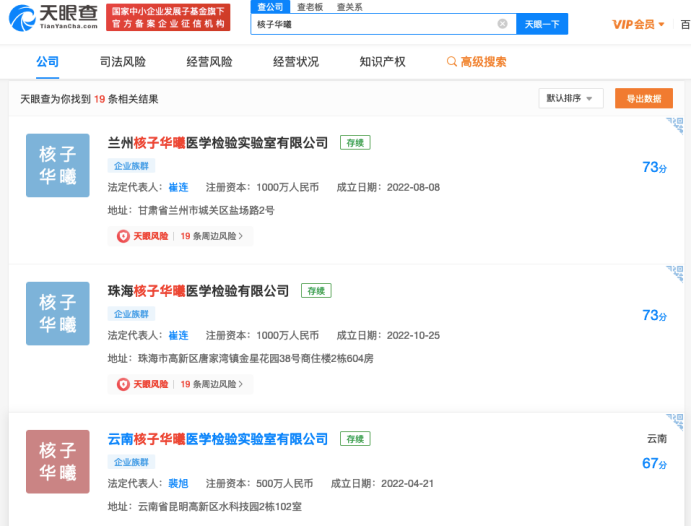
Task: Expand the VIP会员 dropdown menu
Action: 638,24
